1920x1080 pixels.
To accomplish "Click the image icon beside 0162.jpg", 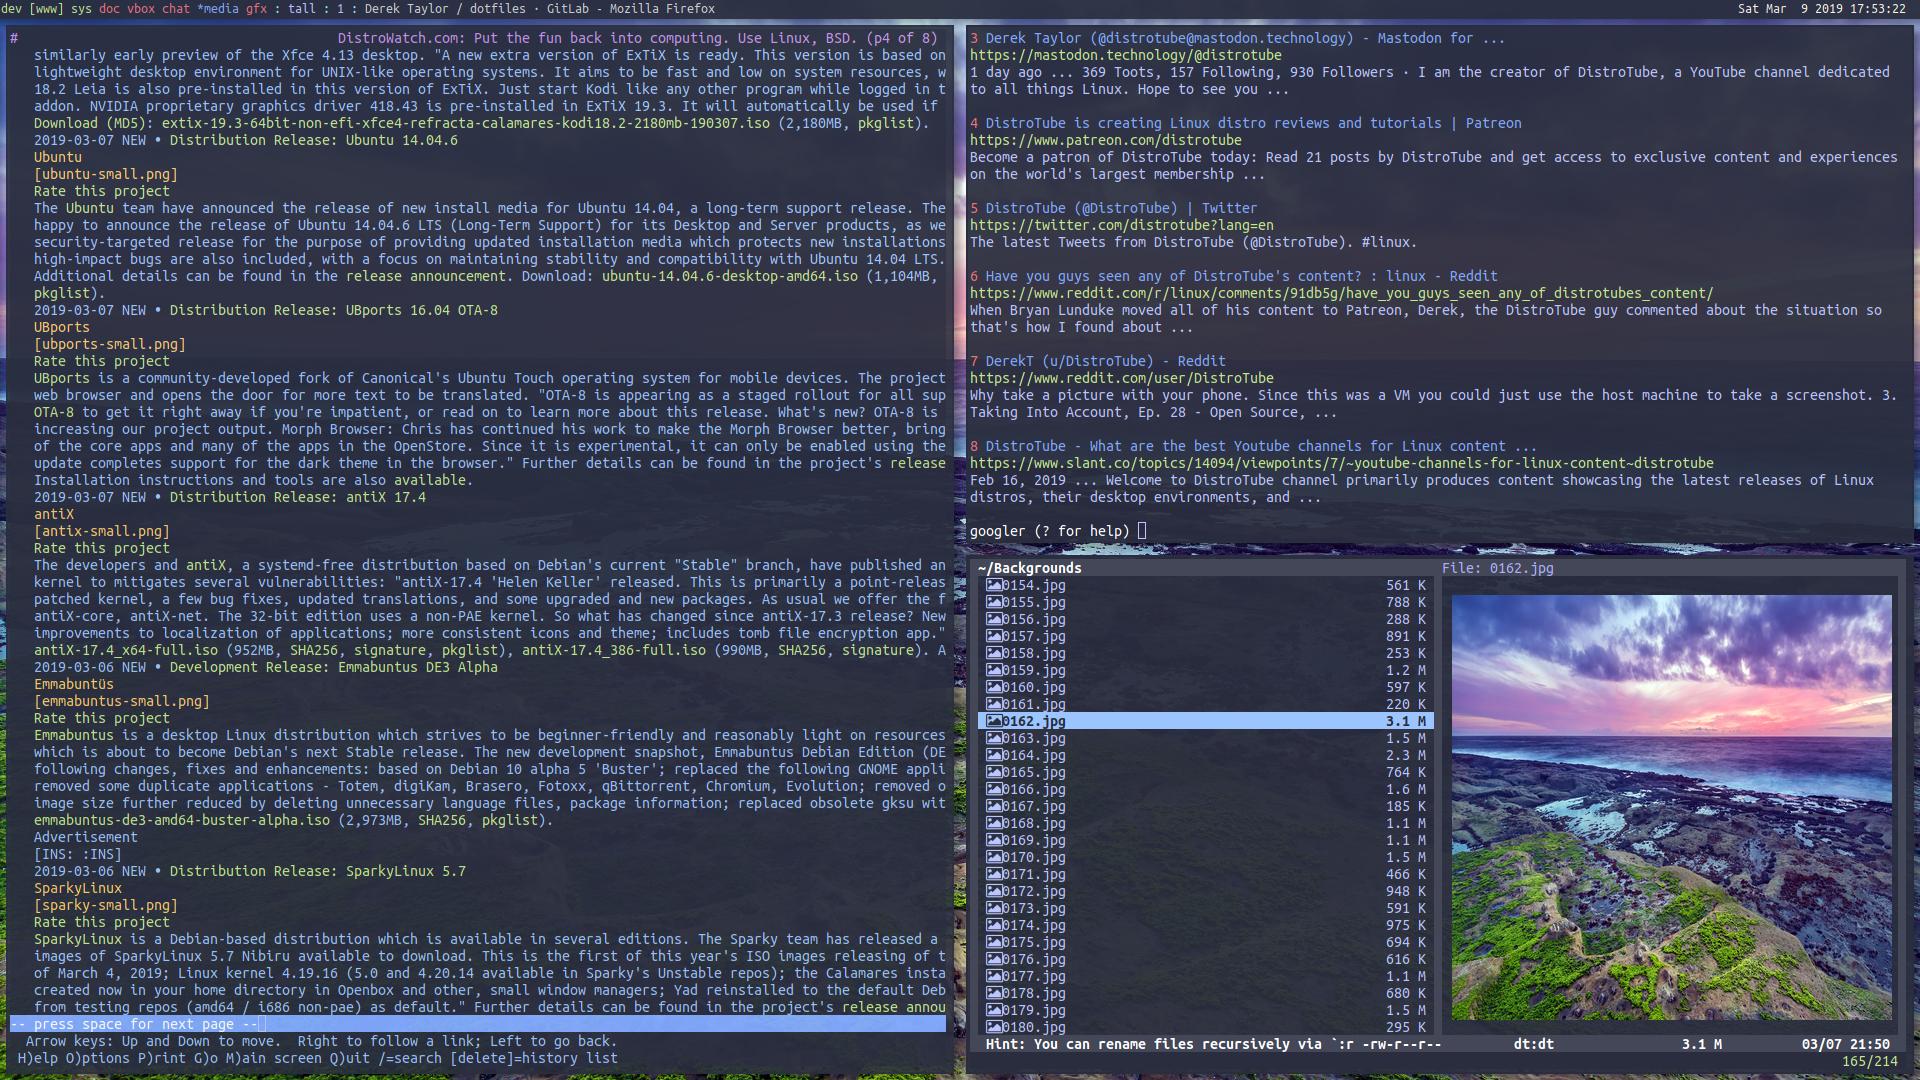I will (x=994, y=721).
